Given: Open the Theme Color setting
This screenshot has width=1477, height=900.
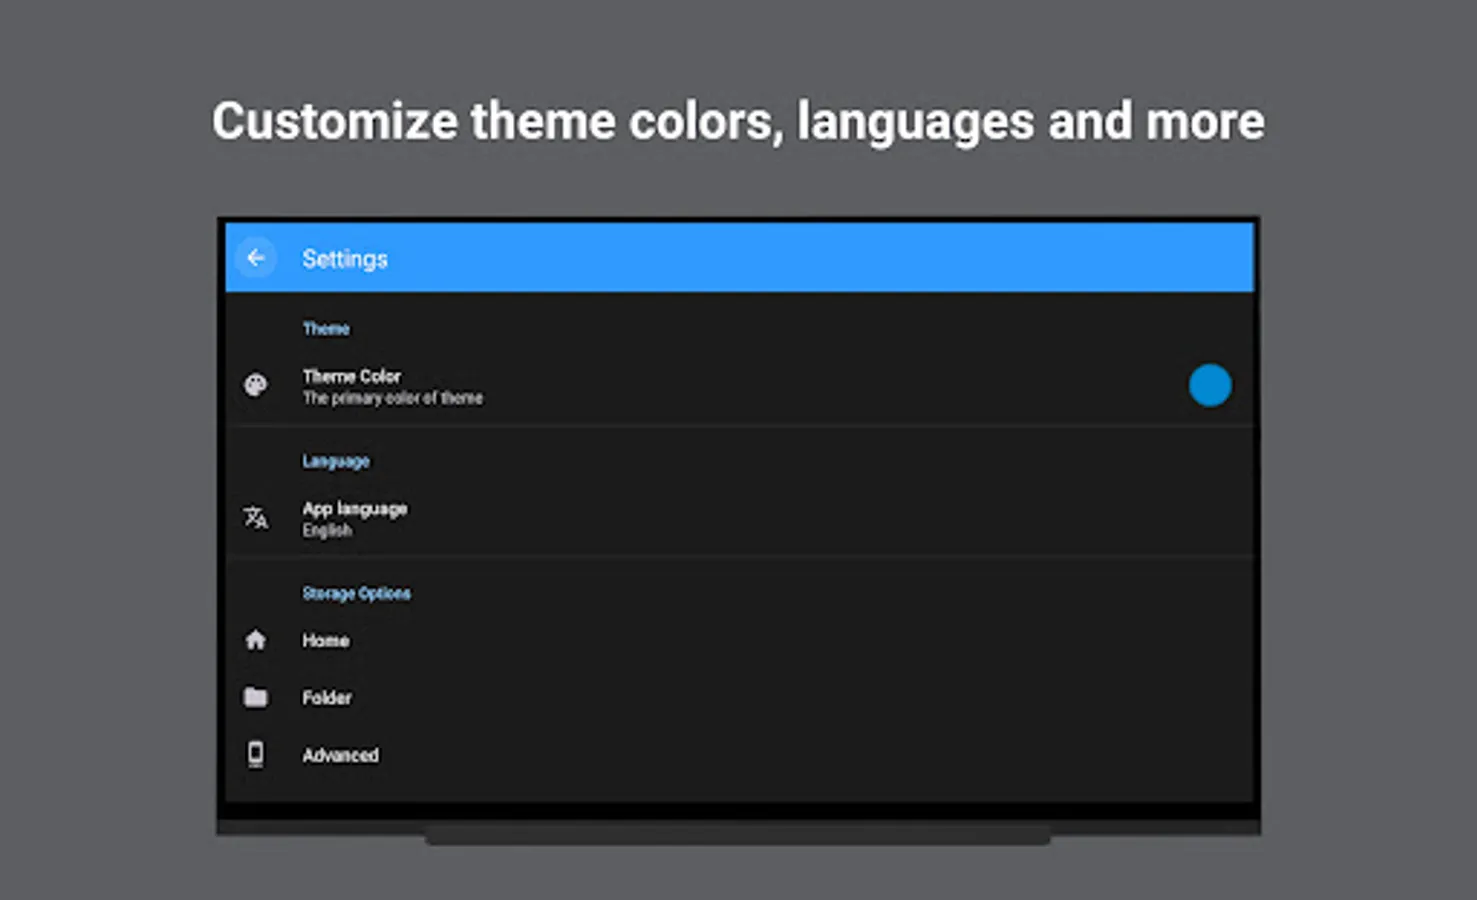Looking at the screenshot, I should coord(351,376).
